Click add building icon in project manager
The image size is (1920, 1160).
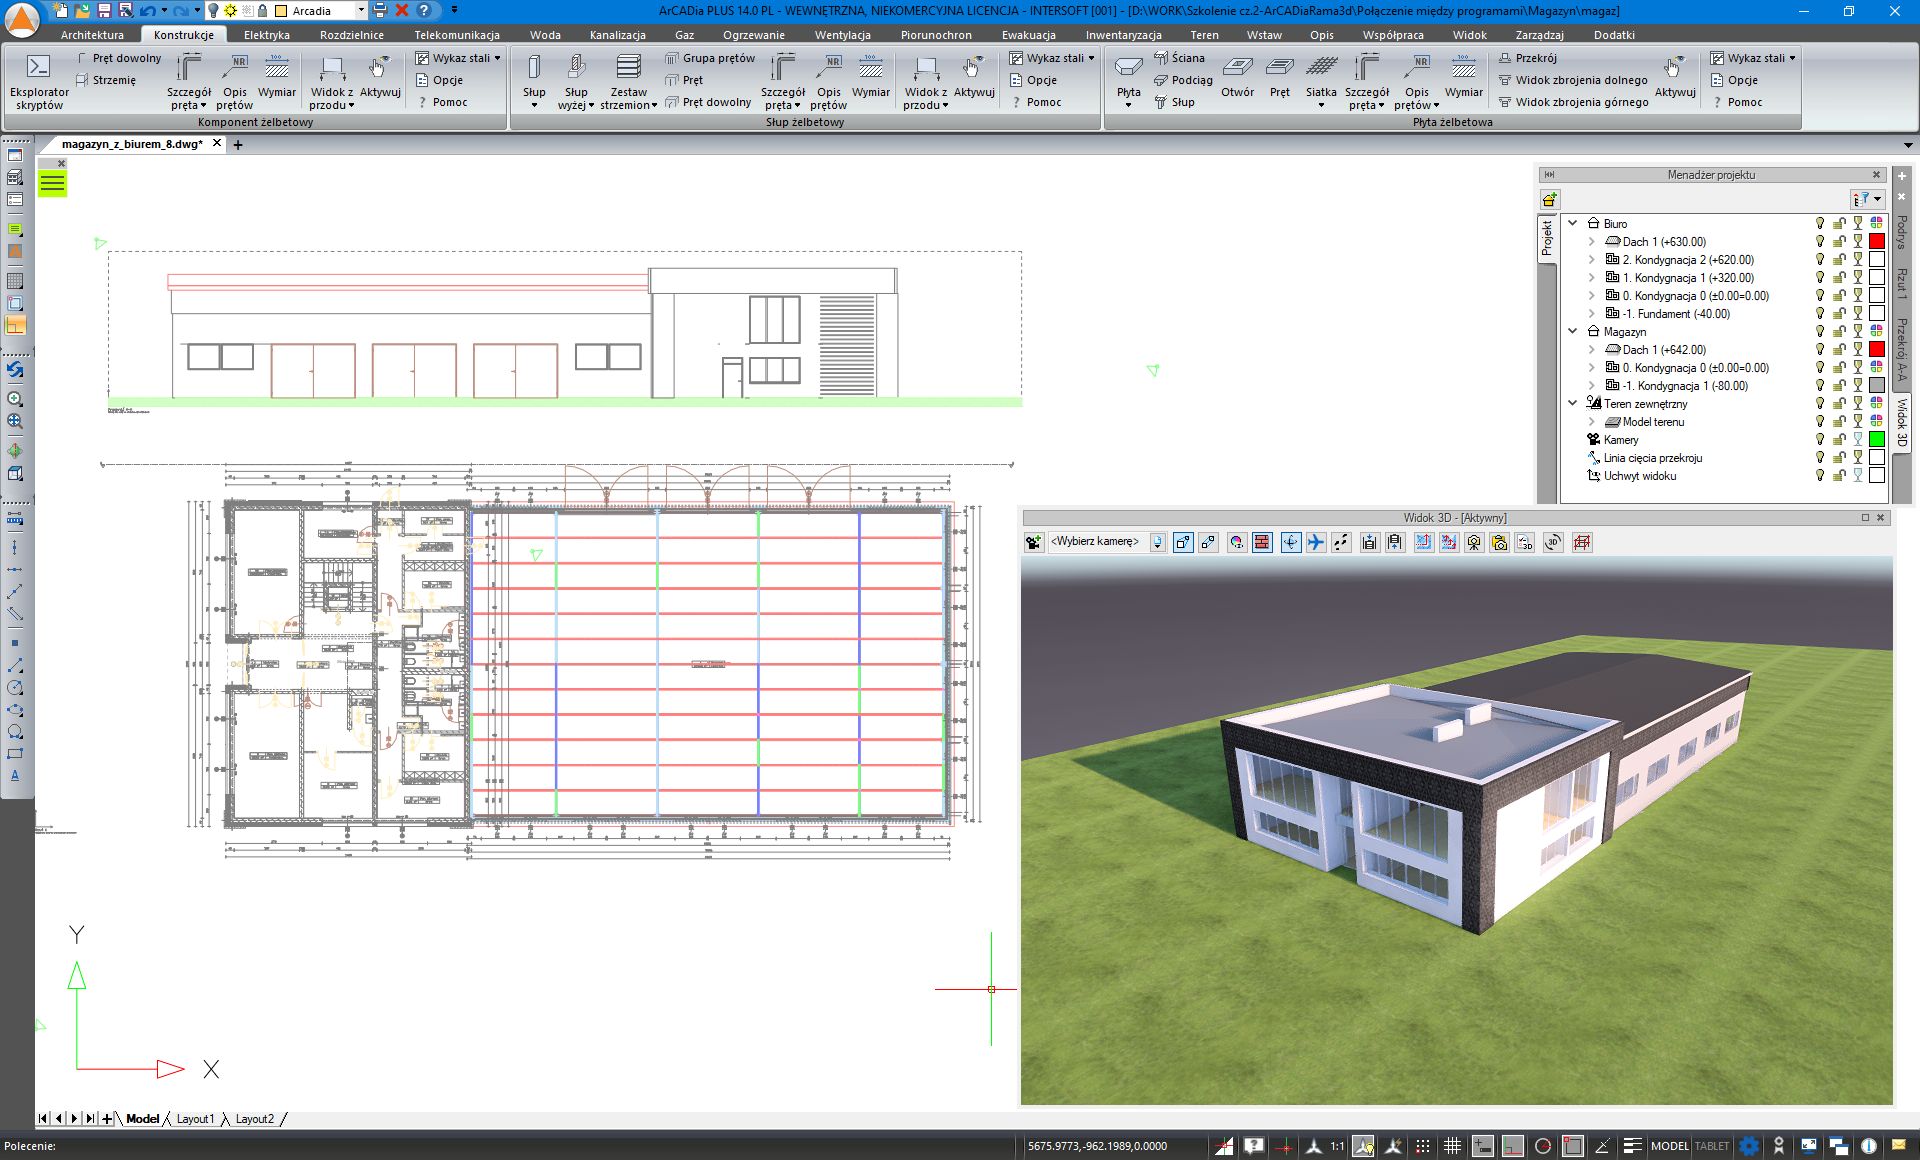[1550, 199]
